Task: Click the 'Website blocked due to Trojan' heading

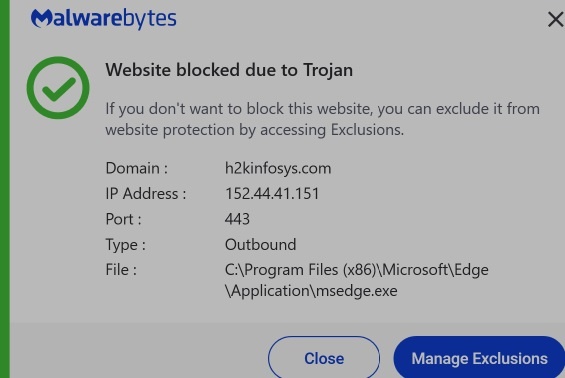Action: [x=229, y=70]
